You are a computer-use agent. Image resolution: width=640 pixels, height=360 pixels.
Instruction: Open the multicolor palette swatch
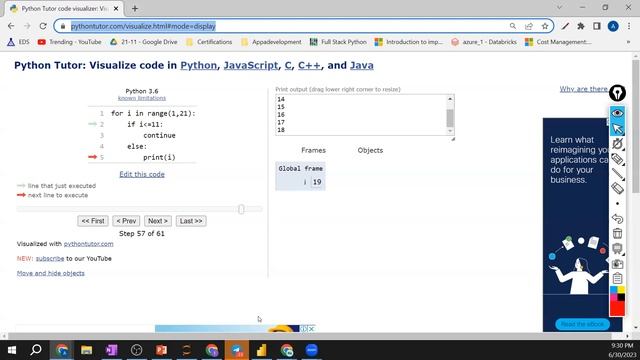[617, 293]
